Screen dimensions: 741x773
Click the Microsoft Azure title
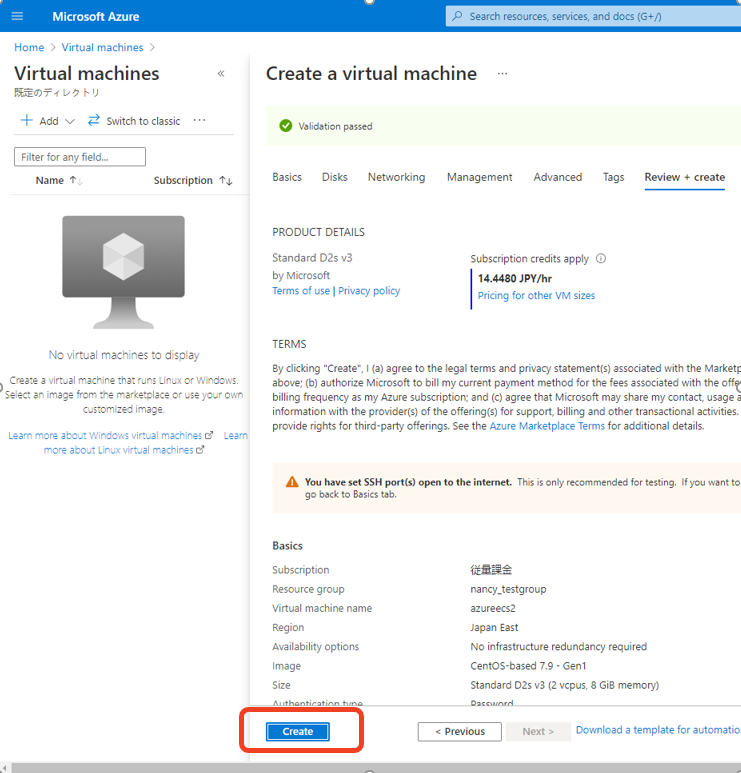point(96,17)
